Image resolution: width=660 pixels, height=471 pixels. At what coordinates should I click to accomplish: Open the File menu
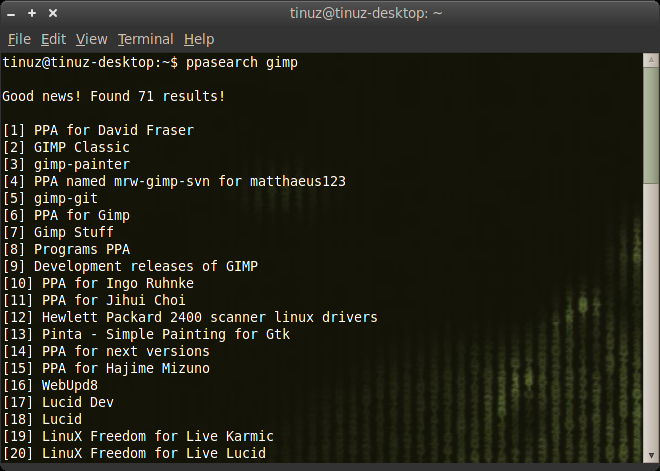coord(19,40)
